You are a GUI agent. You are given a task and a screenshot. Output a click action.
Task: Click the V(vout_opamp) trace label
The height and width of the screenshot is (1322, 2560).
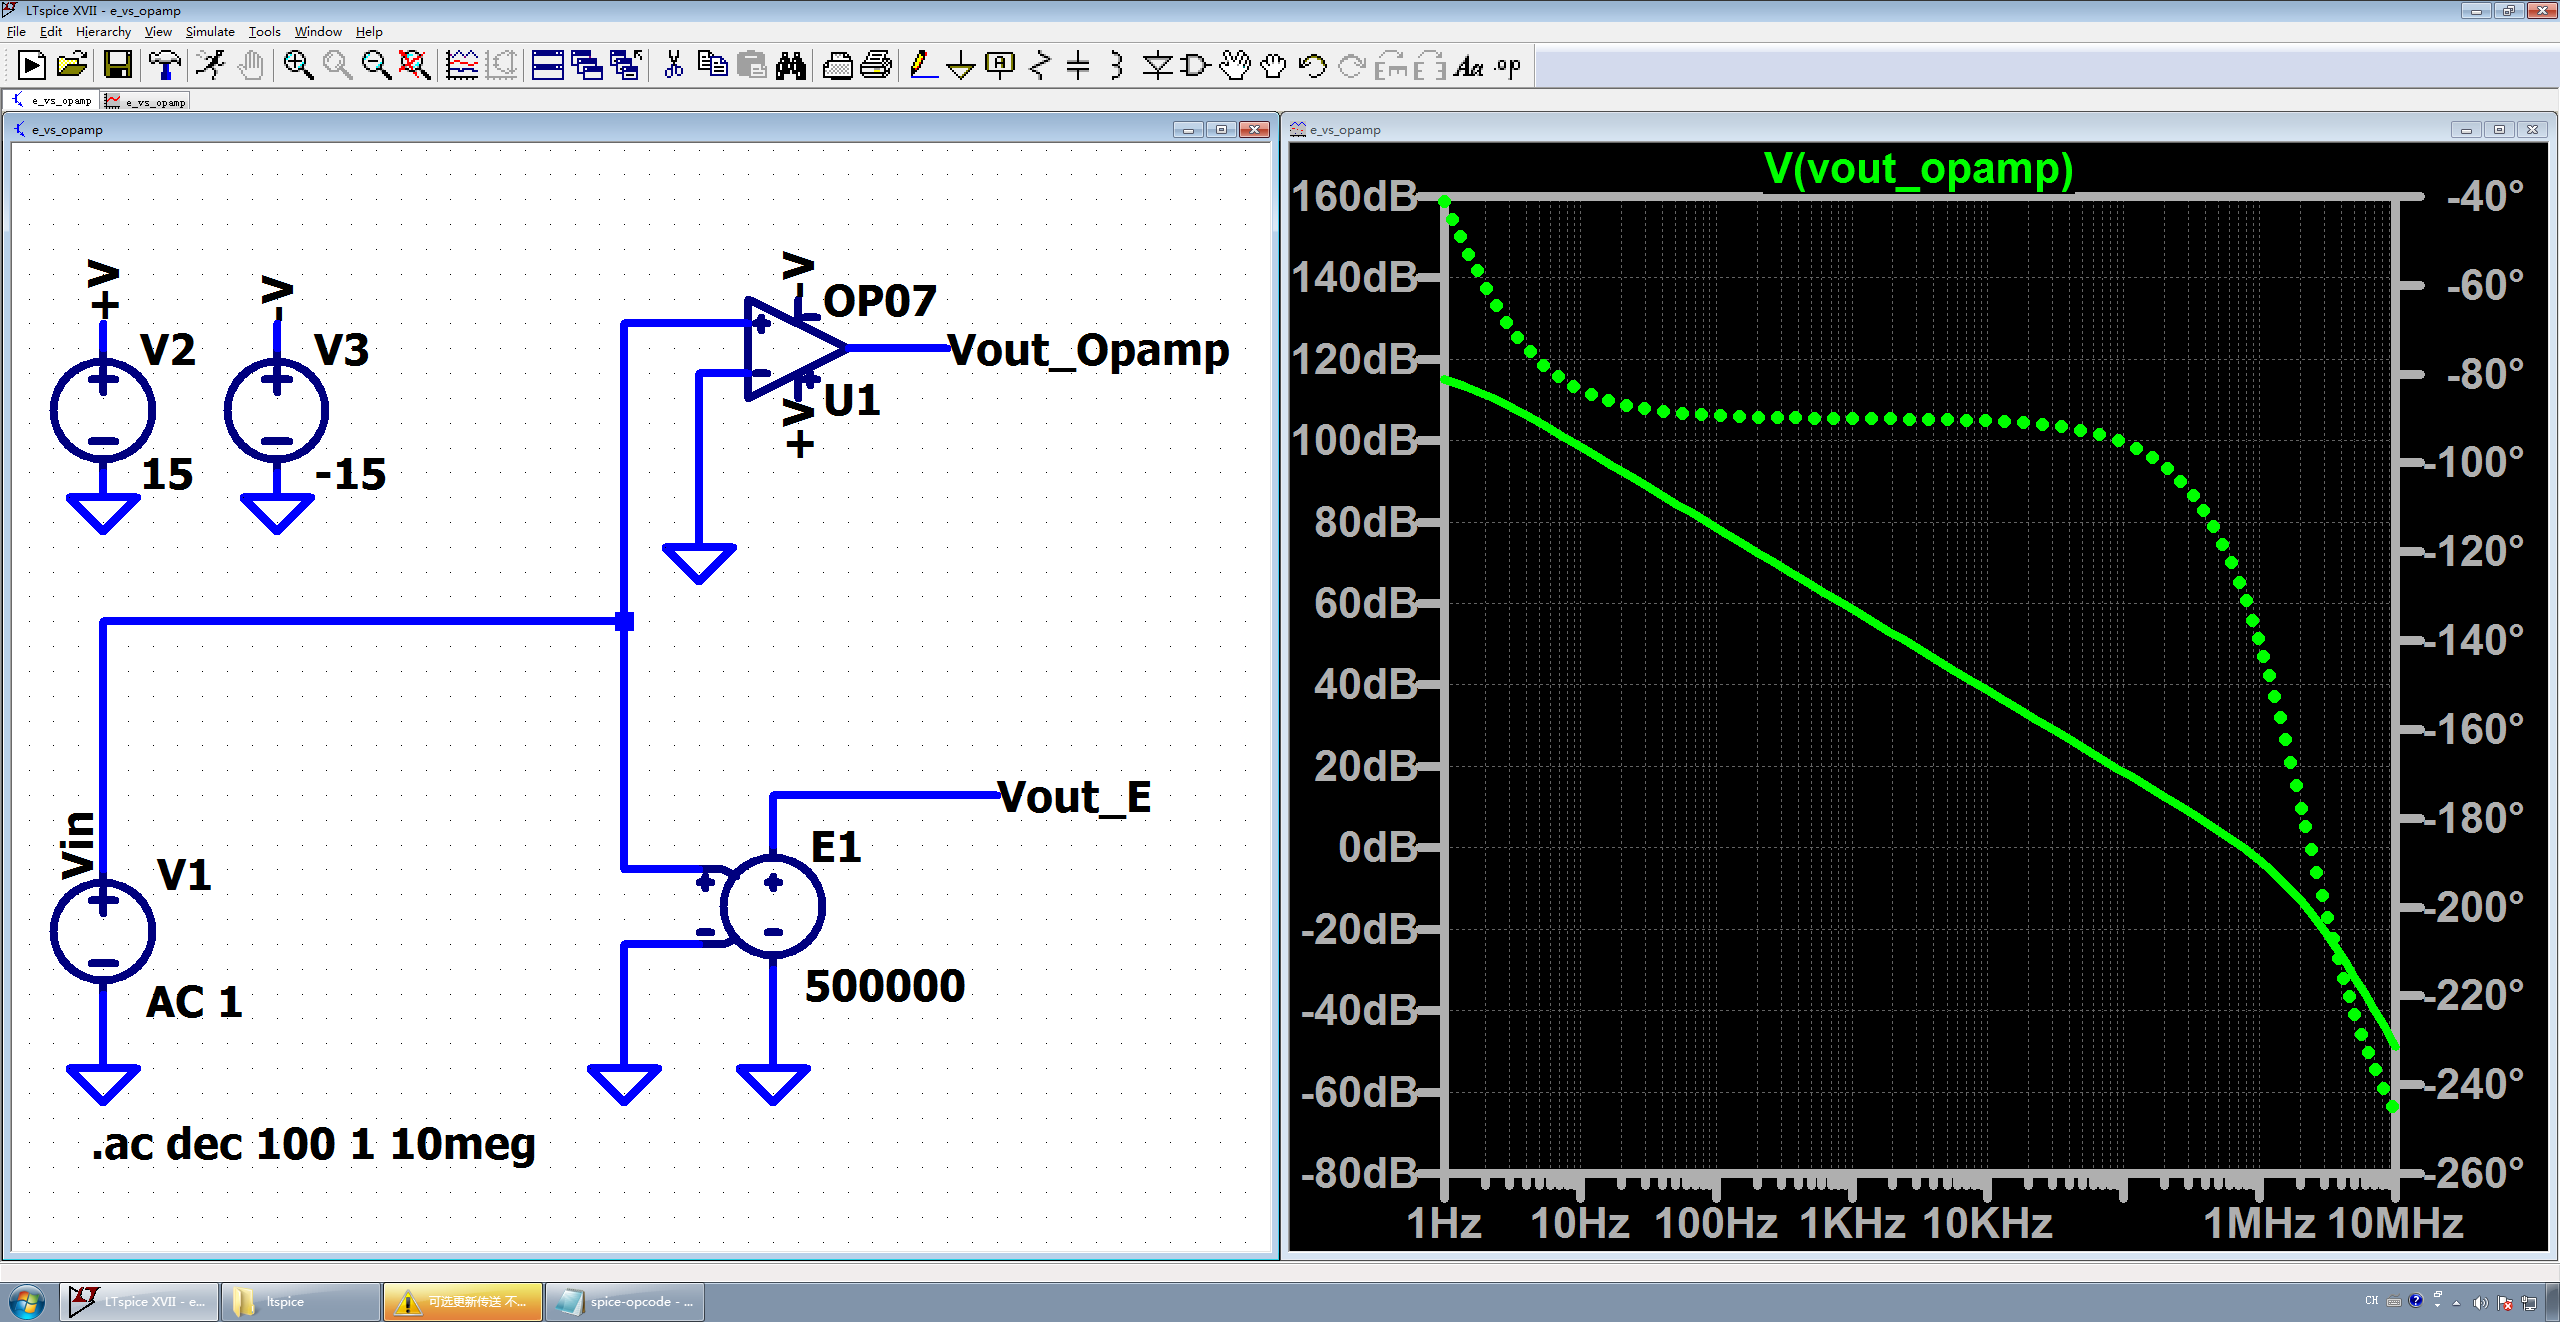coord(1918,168)
